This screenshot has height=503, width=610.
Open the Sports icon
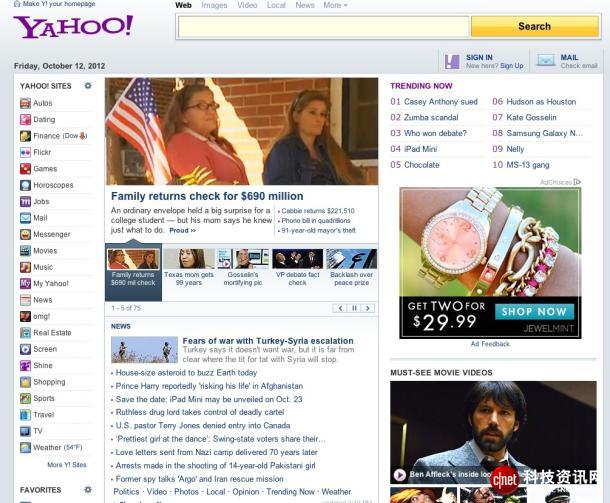point(25,398)
